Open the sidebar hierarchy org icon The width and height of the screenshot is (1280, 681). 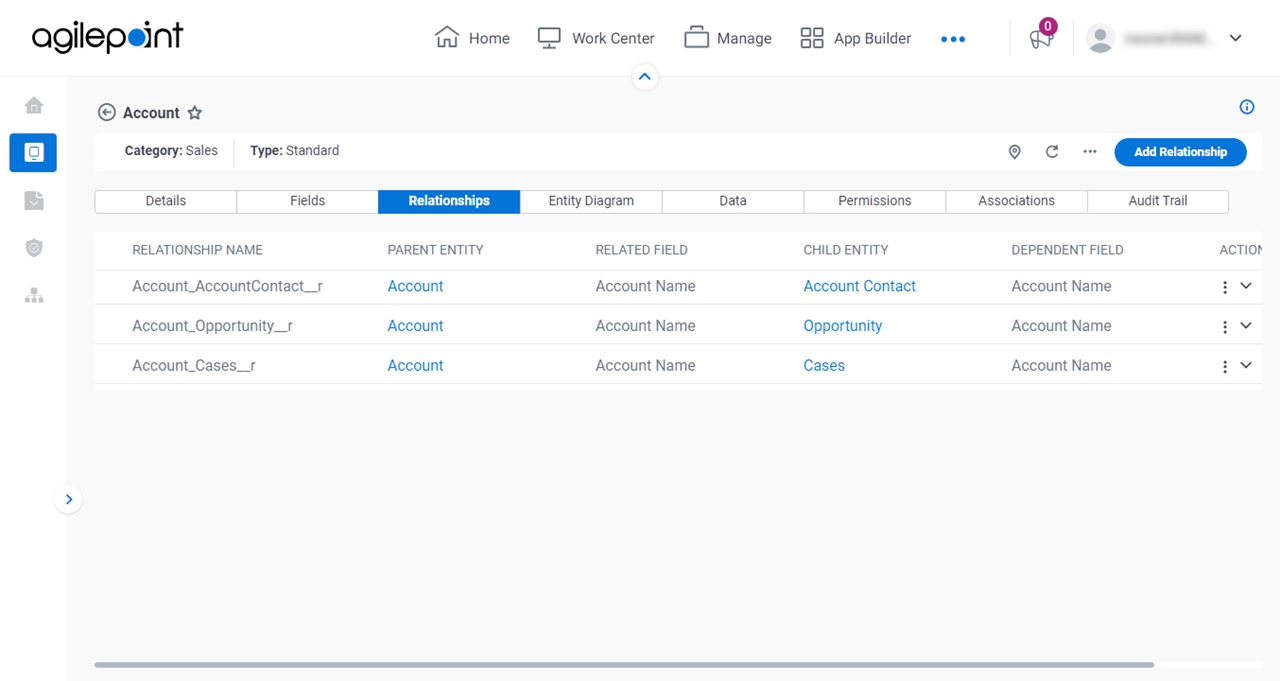[34, 295]
